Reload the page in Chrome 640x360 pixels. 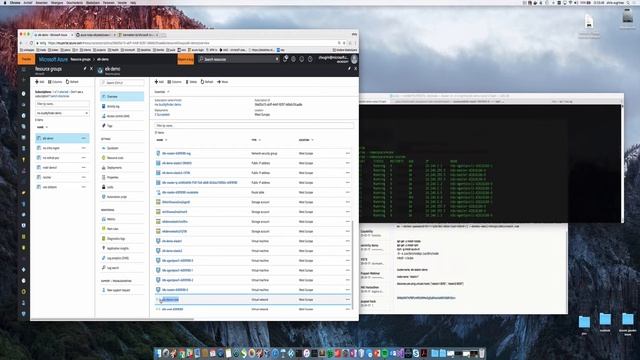pos(31,43)
